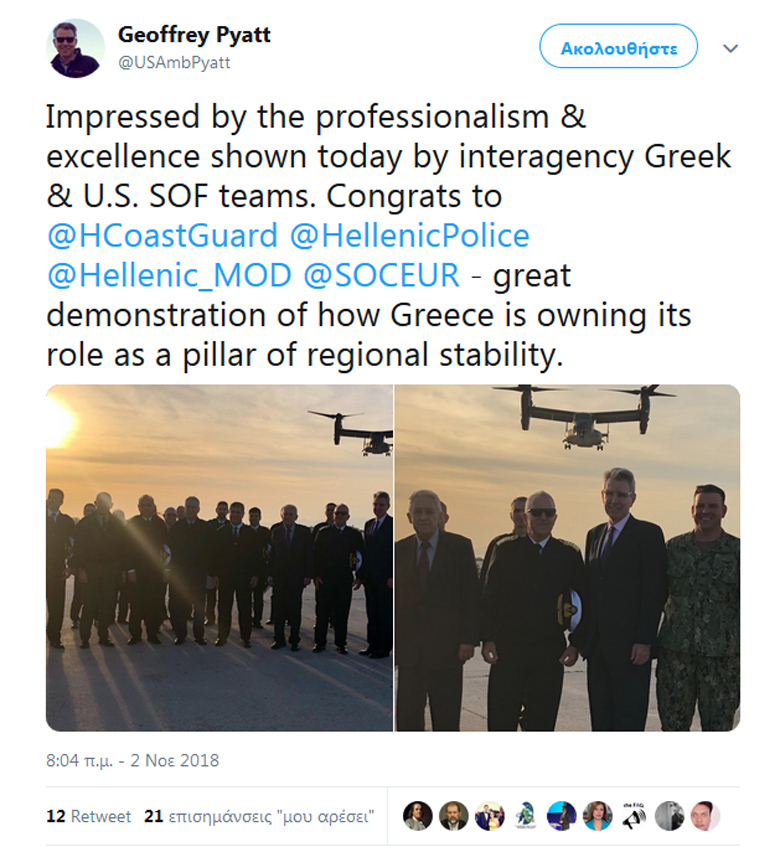View the left group photo on the tarmac
This screenshot has height=847, width=780.
click(219, 557)
